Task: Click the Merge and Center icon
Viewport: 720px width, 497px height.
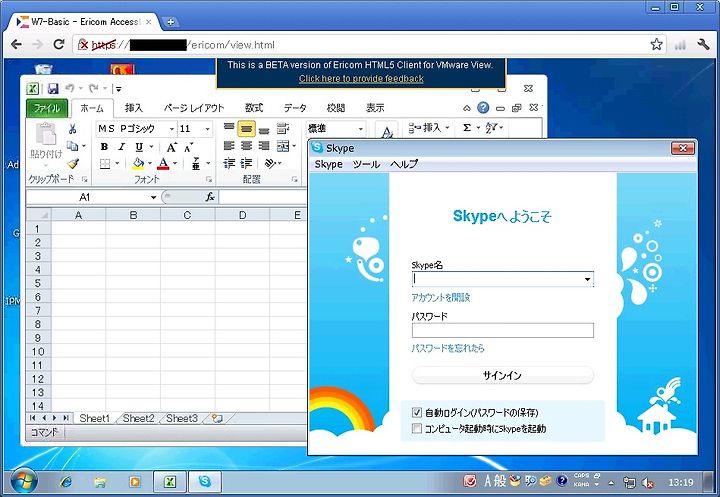Action: 283,146
